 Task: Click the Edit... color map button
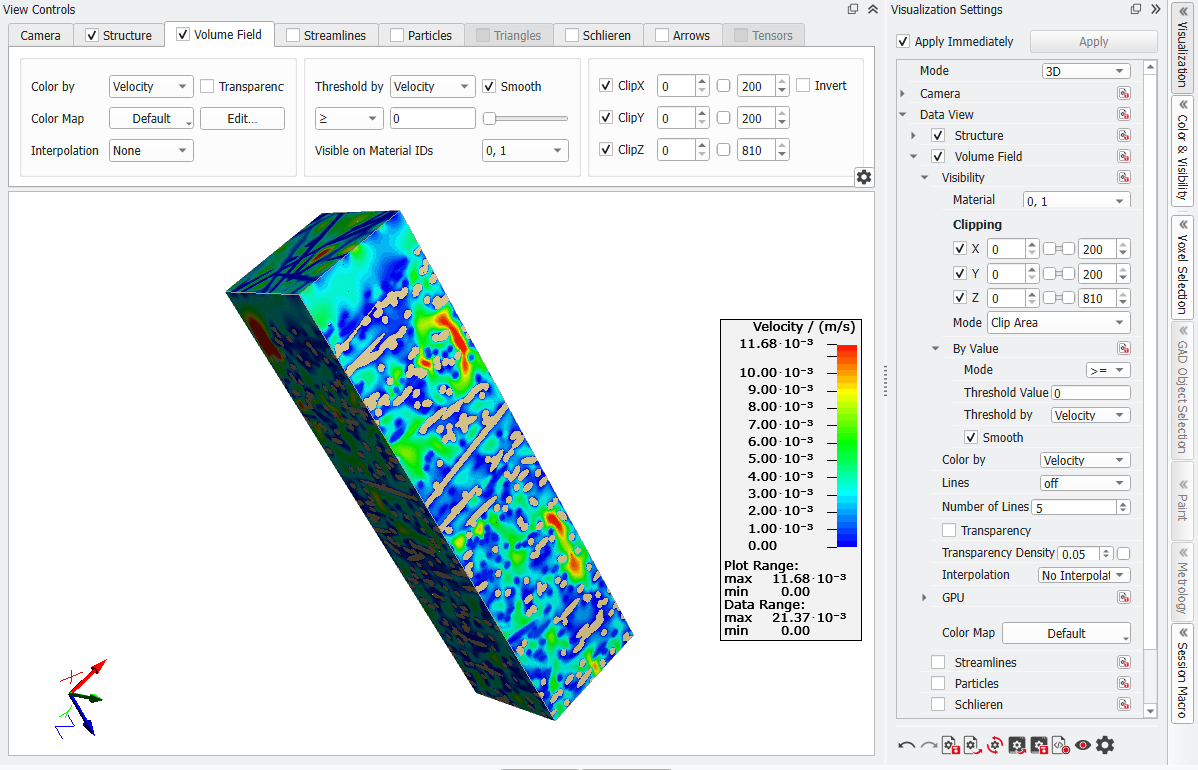[x=242, y=118]
